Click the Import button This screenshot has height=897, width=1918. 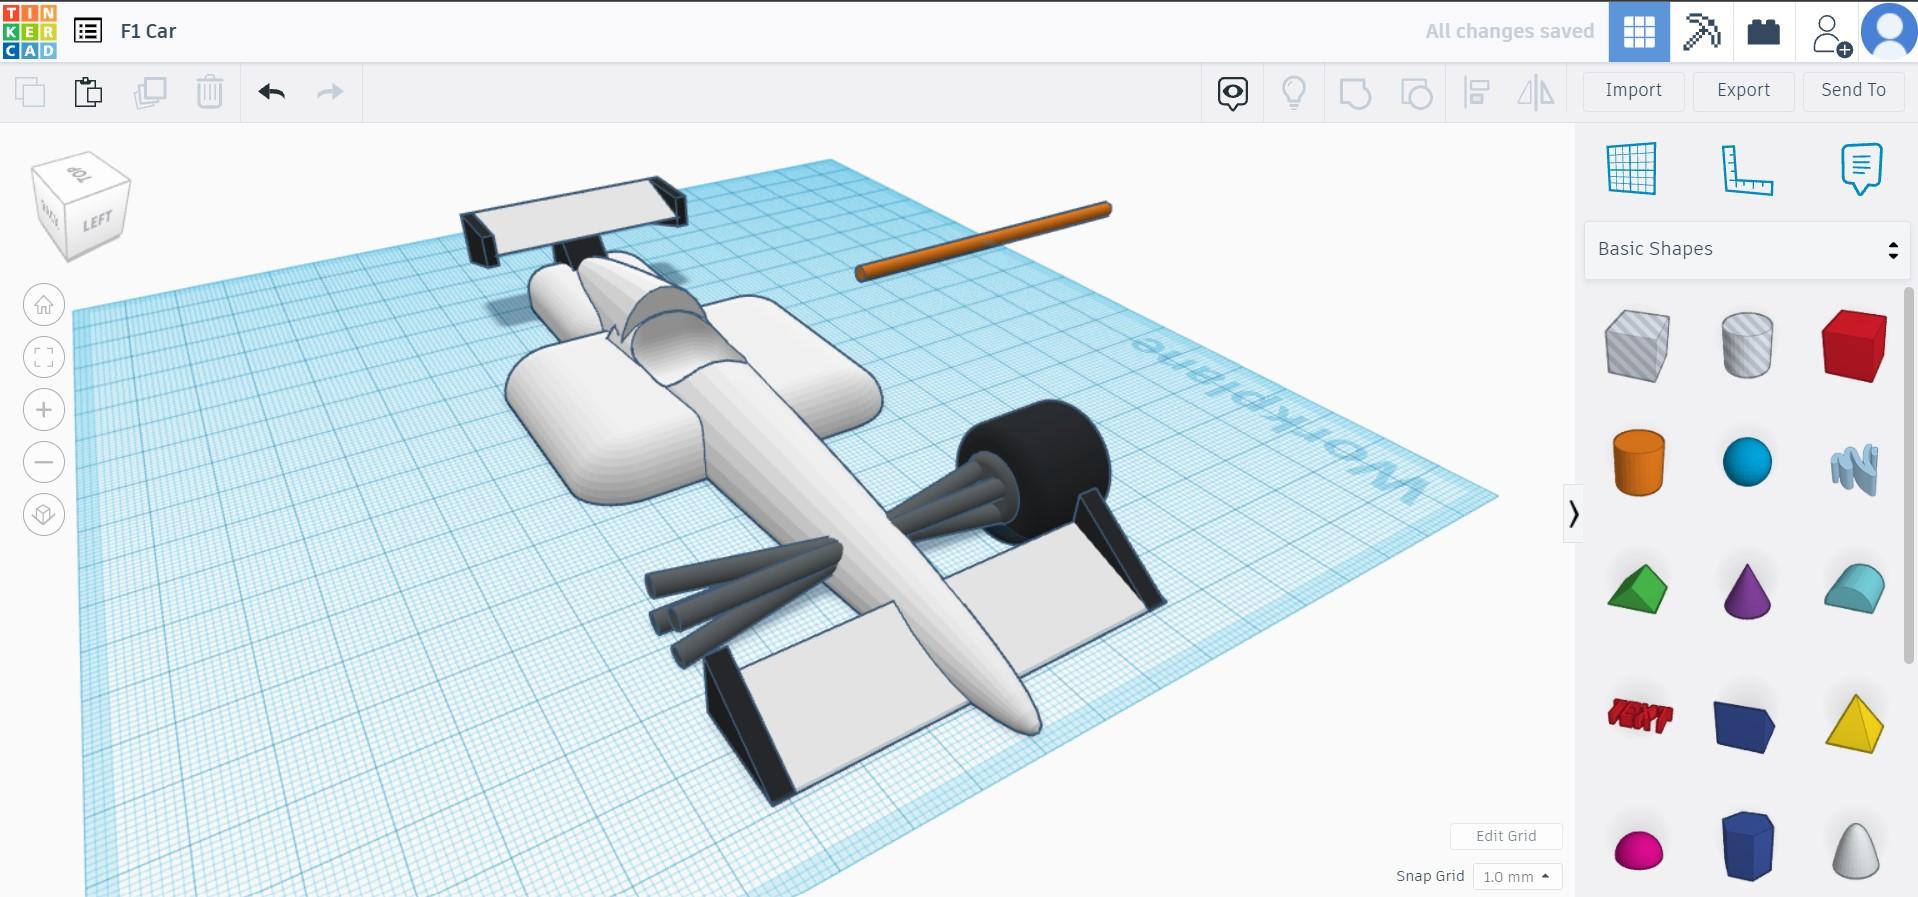pyautogui.click(x=1633, y=90)
